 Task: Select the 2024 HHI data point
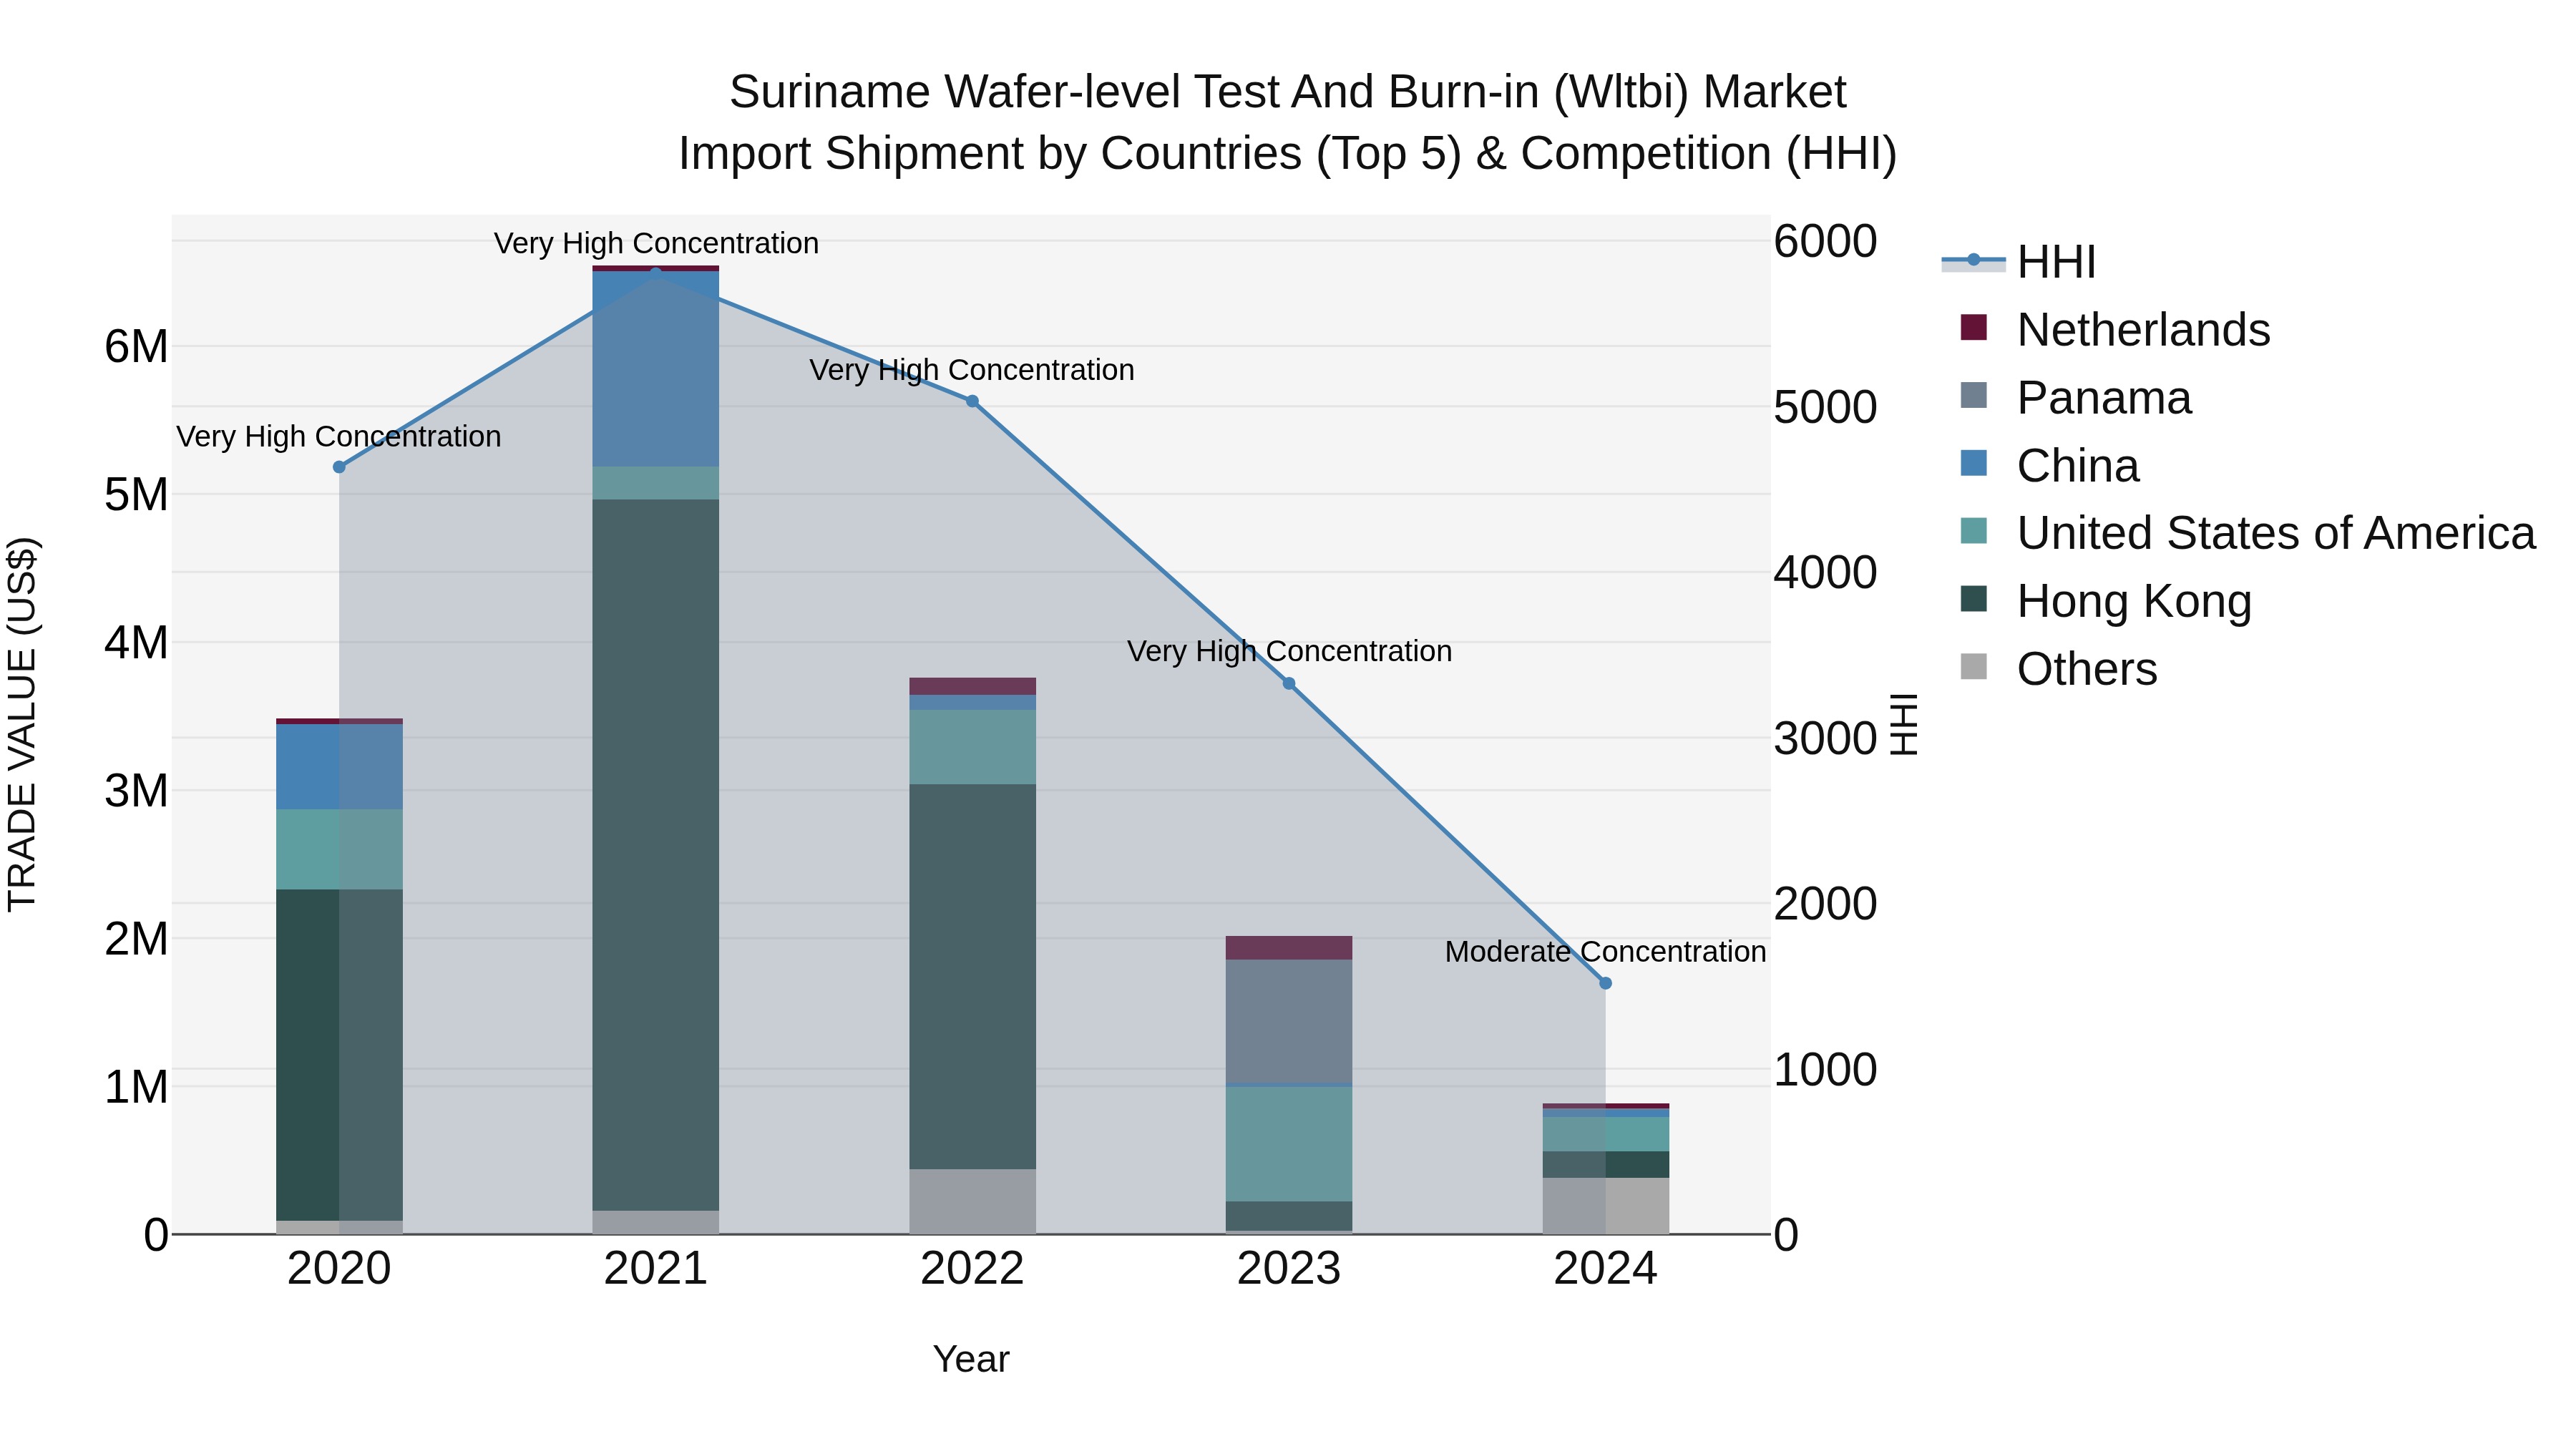[x=1606, y=983]
